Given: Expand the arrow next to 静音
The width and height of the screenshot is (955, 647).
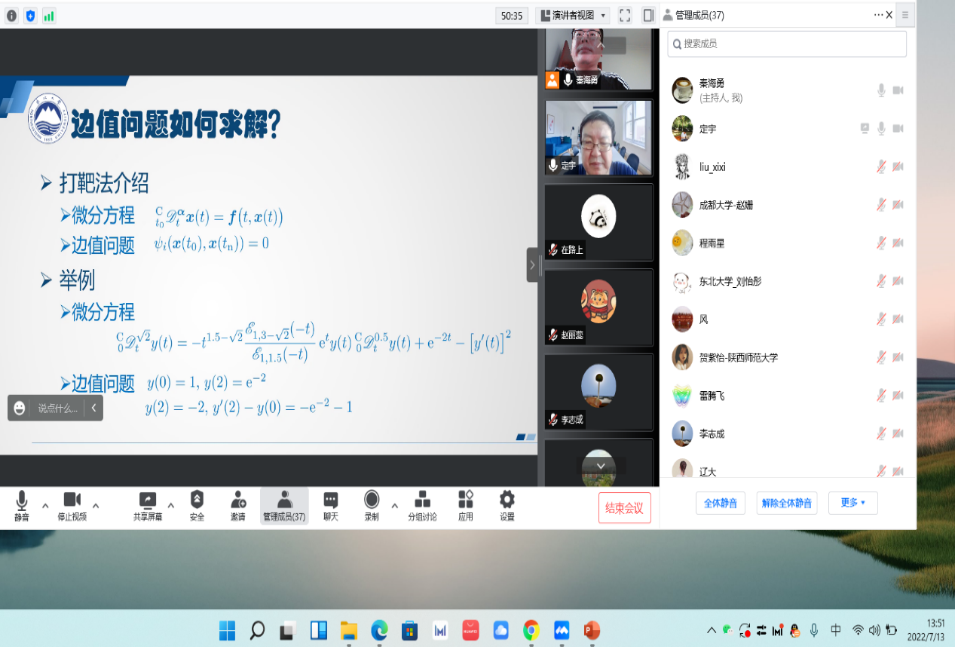Looking at the screenshot, I should [x=46, y=504].
